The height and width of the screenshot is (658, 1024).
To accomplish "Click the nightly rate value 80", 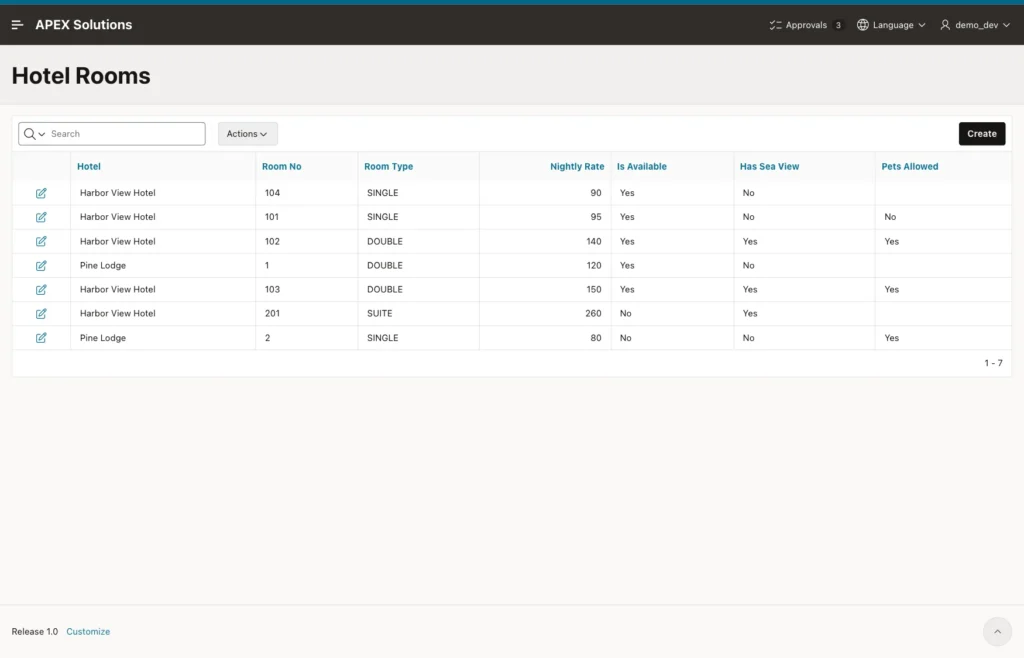I will 596,338.
